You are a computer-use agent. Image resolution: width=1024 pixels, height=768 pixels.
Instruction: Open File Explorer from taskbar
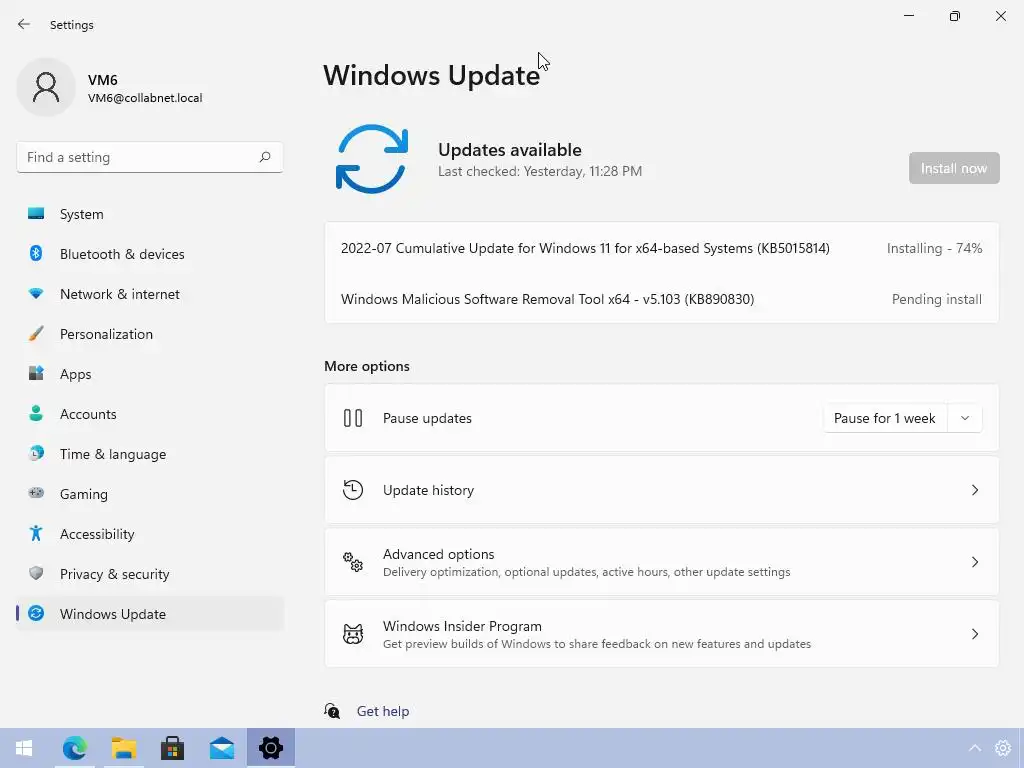123,748
